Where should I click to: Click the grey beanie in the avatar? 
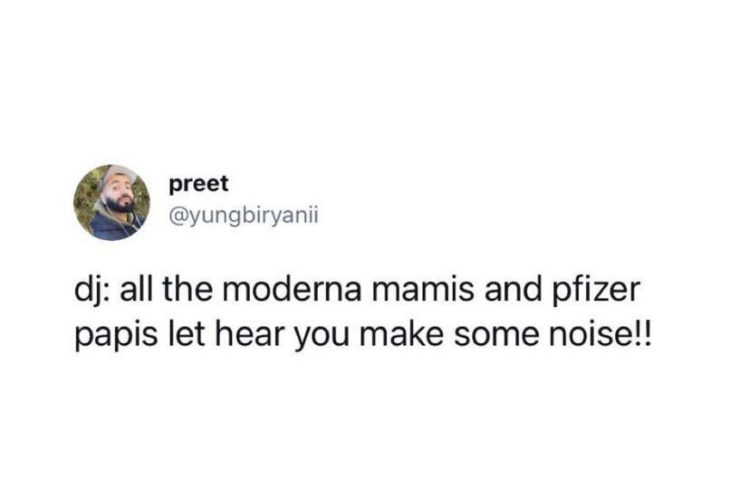(x=115, y=179)
